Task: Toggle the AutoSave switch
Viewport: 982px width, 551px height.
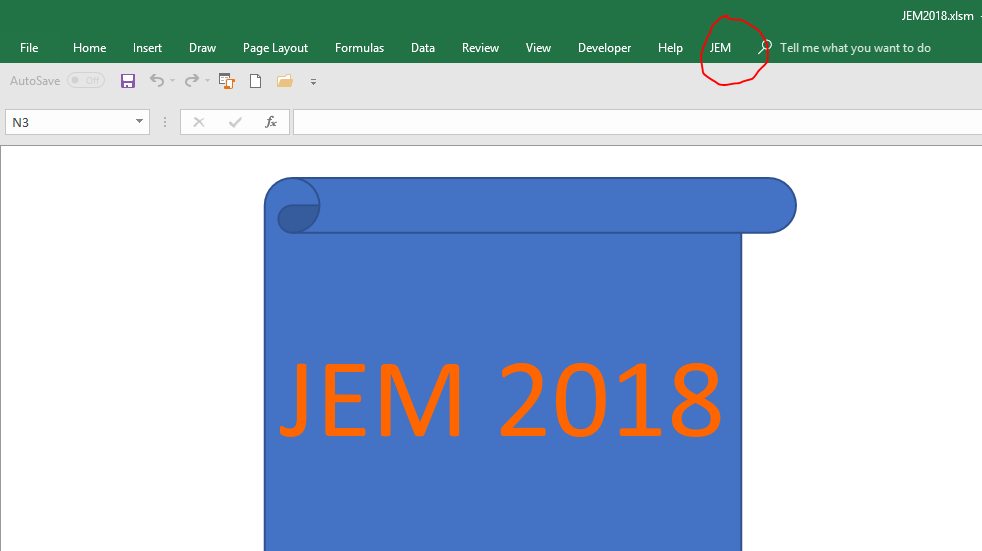Action: click(x=86, y=81)
